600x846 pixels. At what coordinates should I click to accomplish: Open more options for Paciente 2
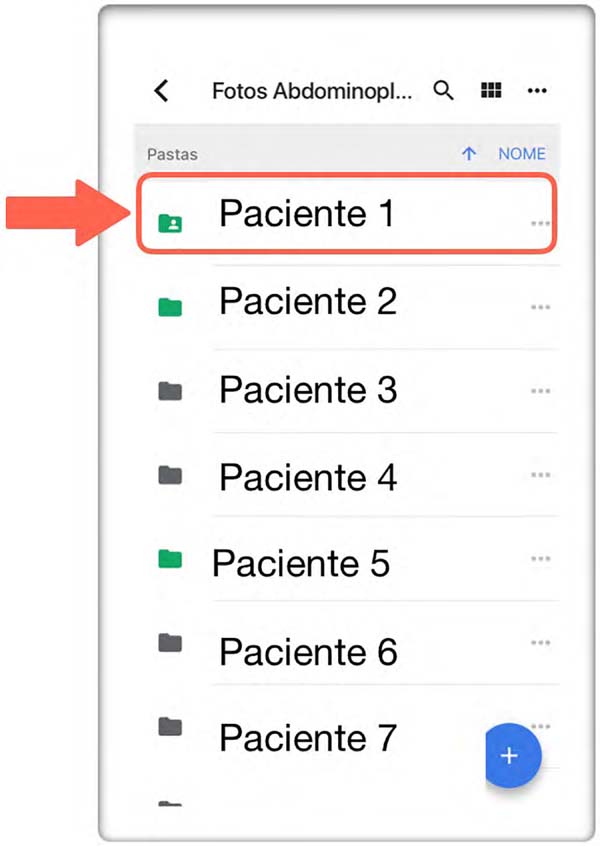[x=540, y=307]
